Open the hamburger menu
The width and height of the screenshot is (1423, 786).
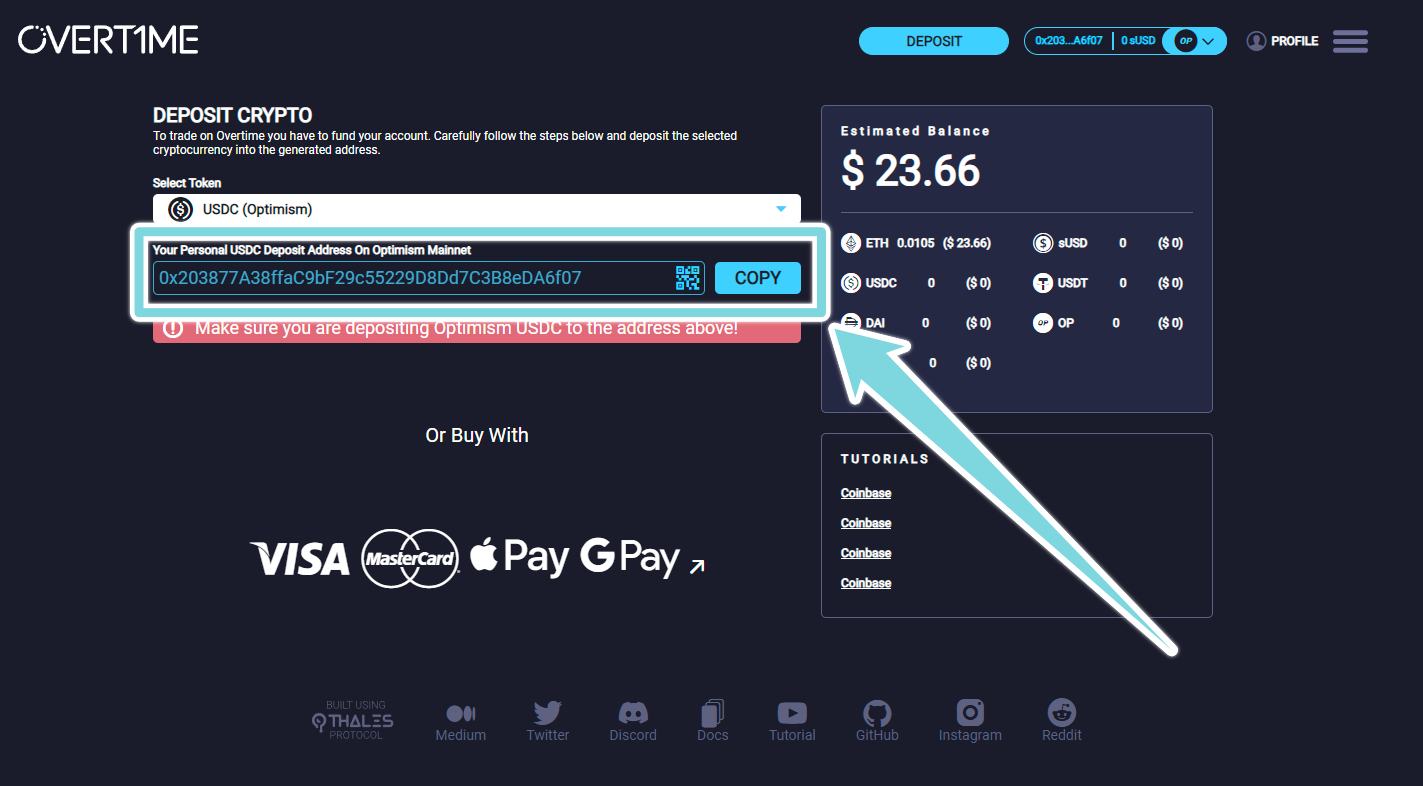pos(1350,41)
